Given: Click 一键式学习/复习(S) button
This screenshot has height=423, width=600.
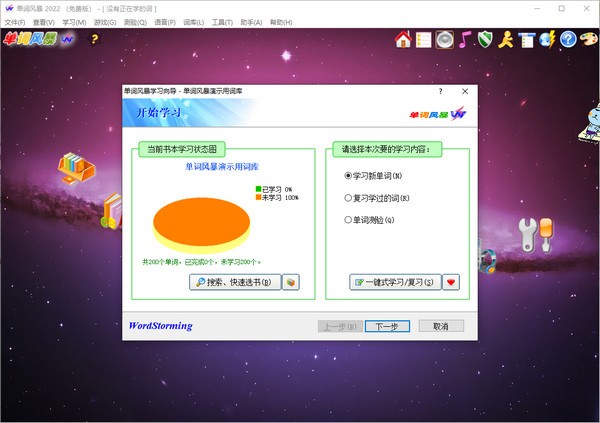Looking at the screenshot, I should (395, 283).
